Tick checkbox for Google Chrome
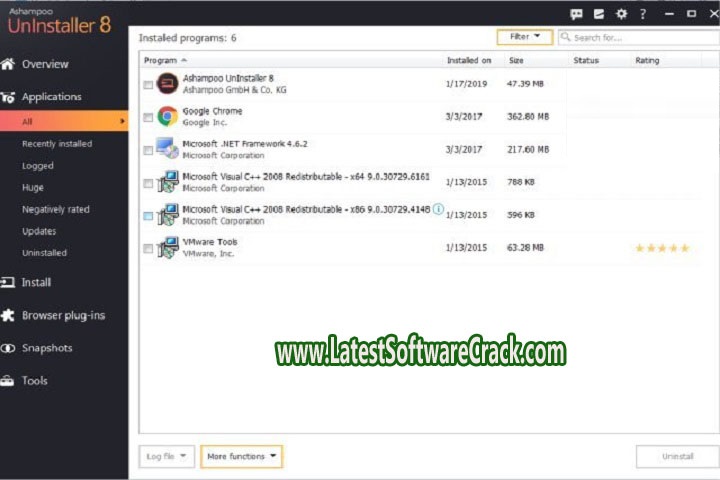Image resolution: width=720 pixels, height=480 pixels. point(148,118)
